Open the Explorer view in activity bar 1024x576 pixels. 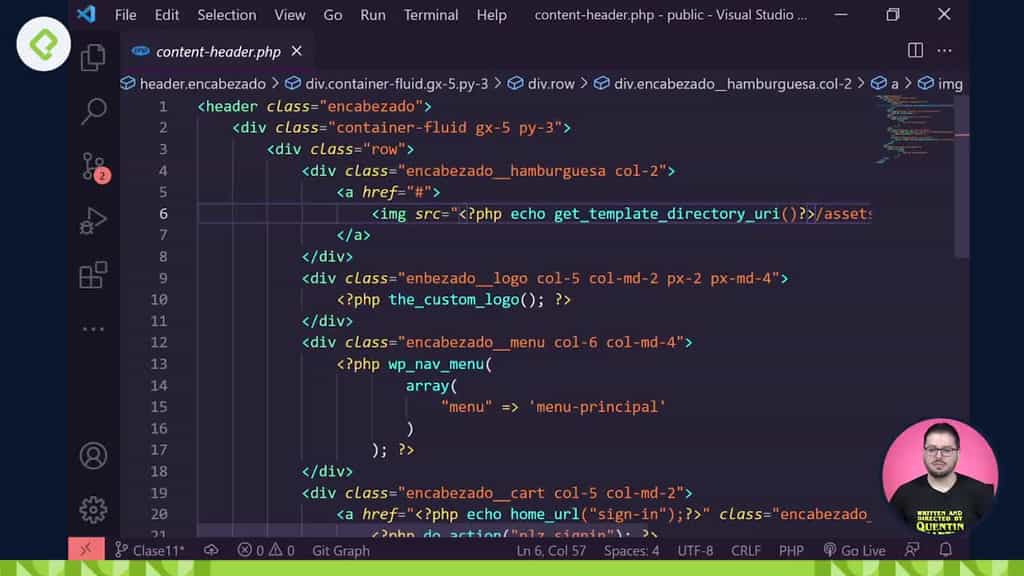point(93,57)
